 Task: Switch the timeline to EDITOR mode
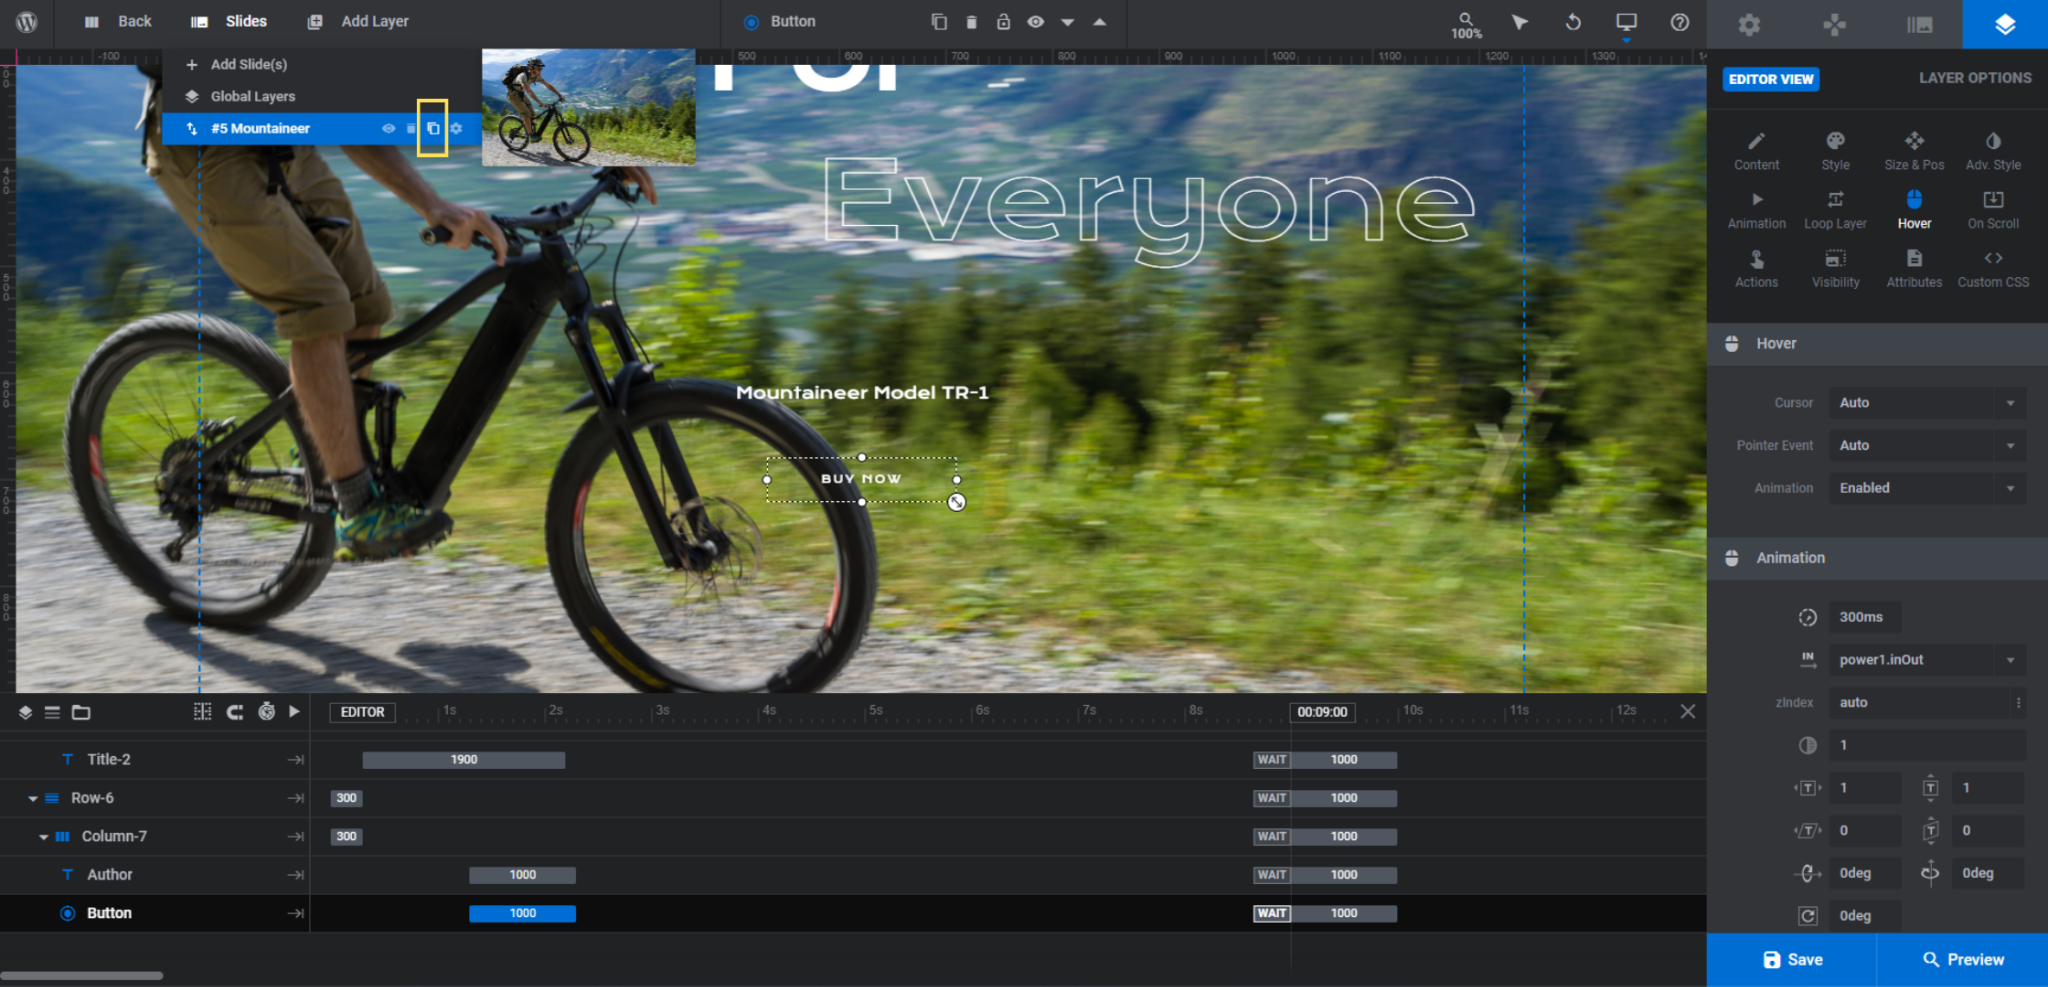coord(362,712)
